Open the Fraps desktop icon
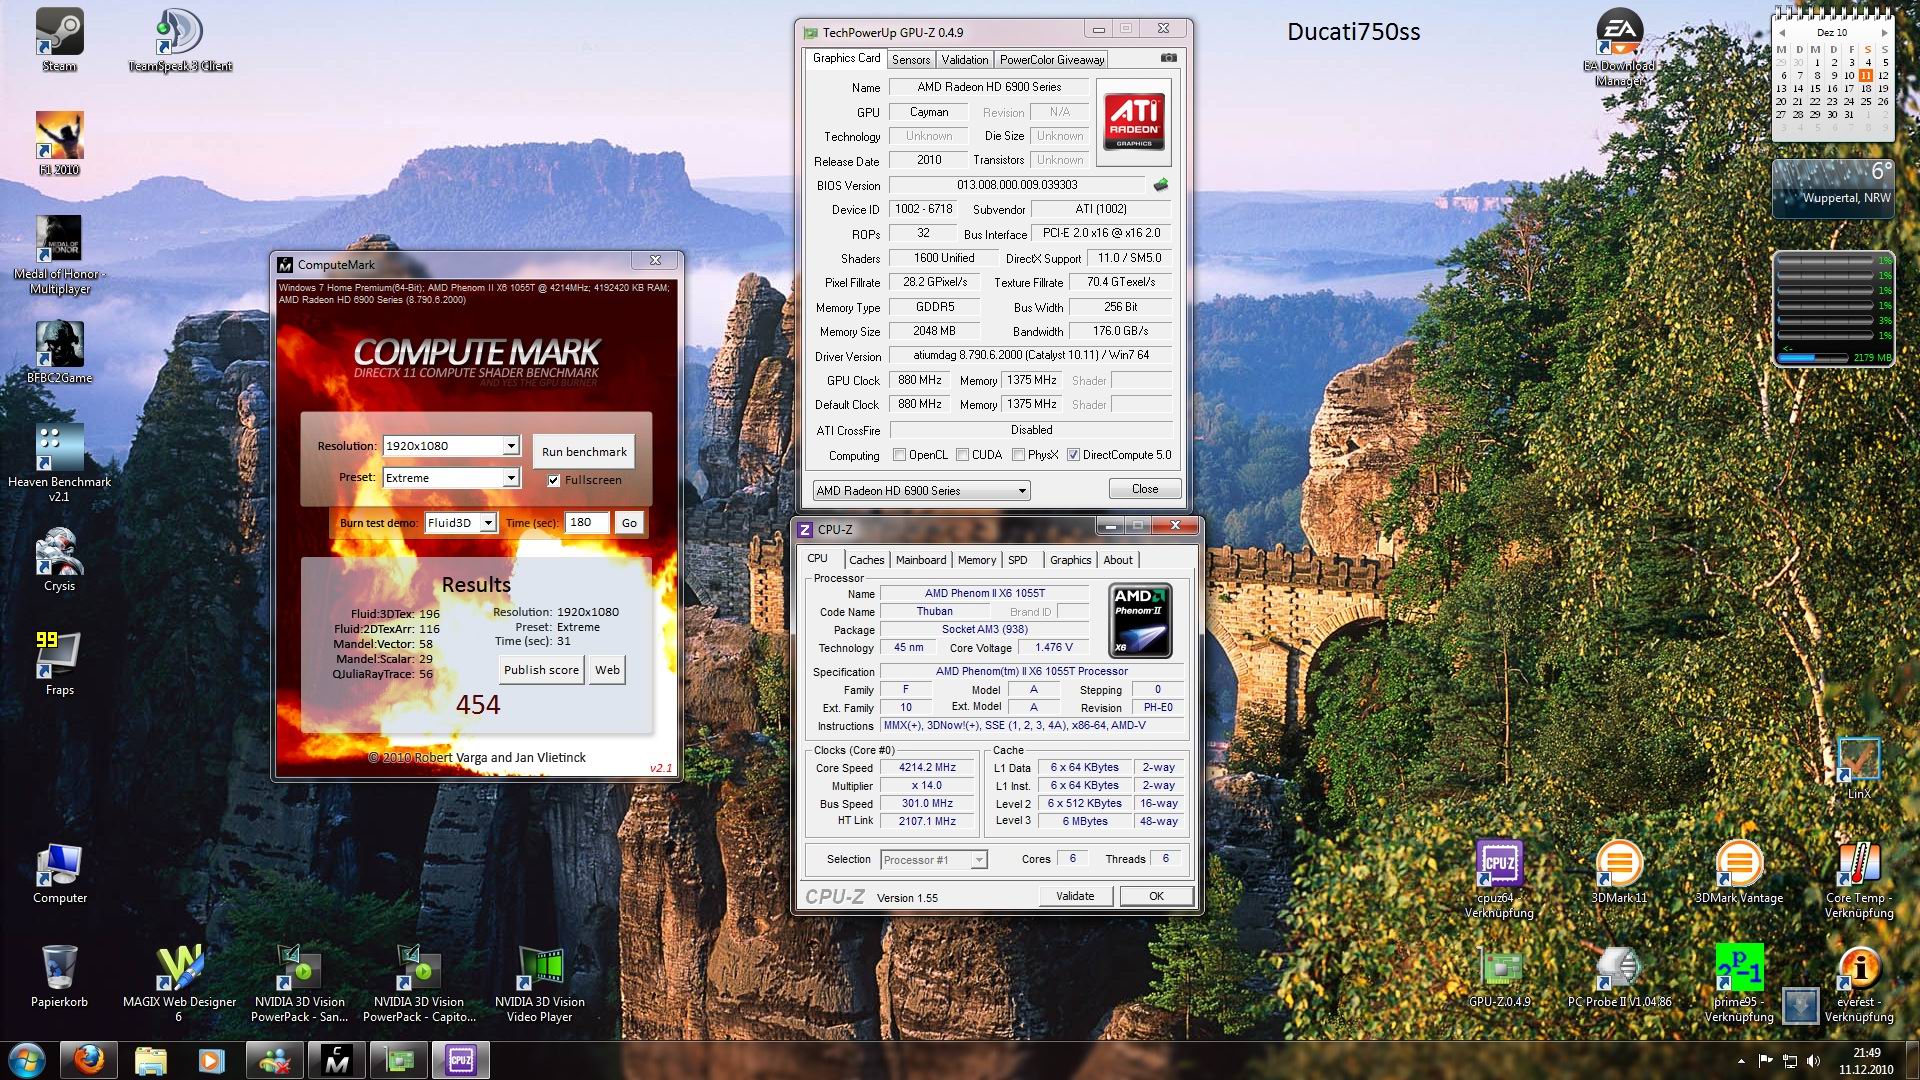The height and width of the screenshot is (1080, 1920). 59,654
